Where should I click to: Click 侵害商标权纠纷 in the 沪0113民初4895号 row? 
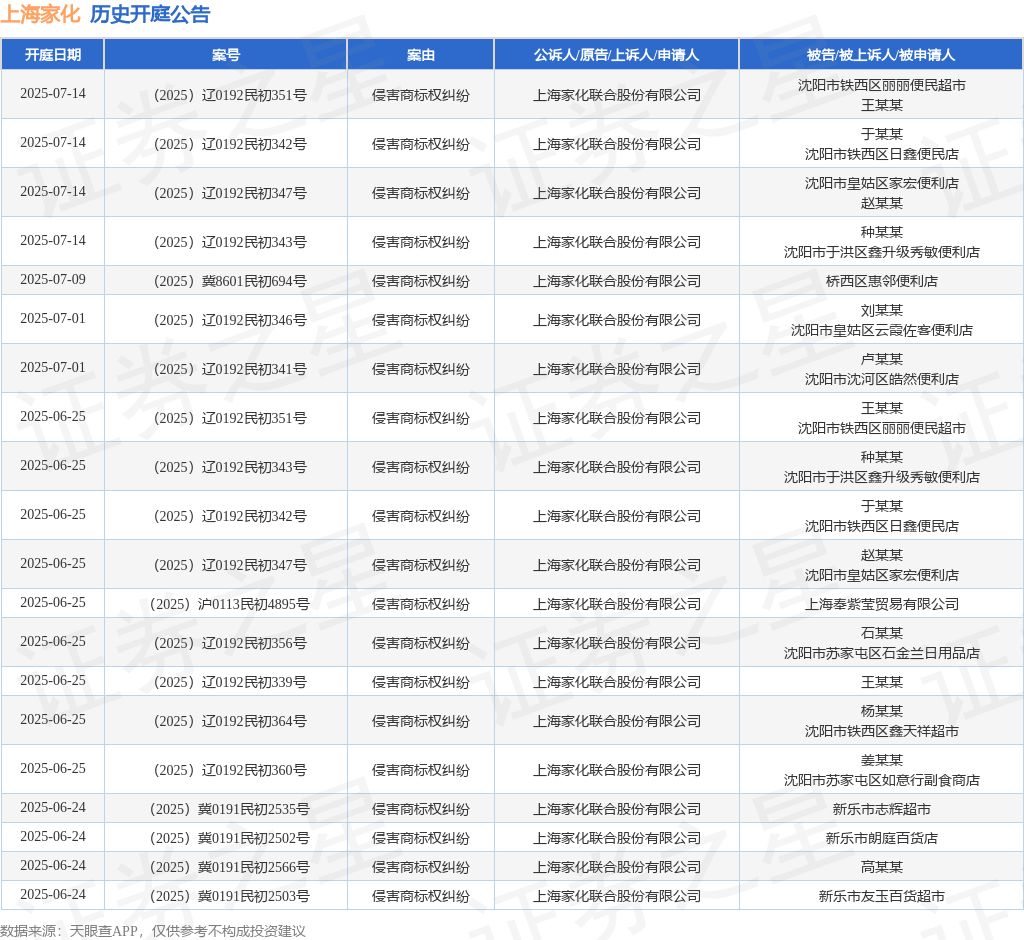421,604
